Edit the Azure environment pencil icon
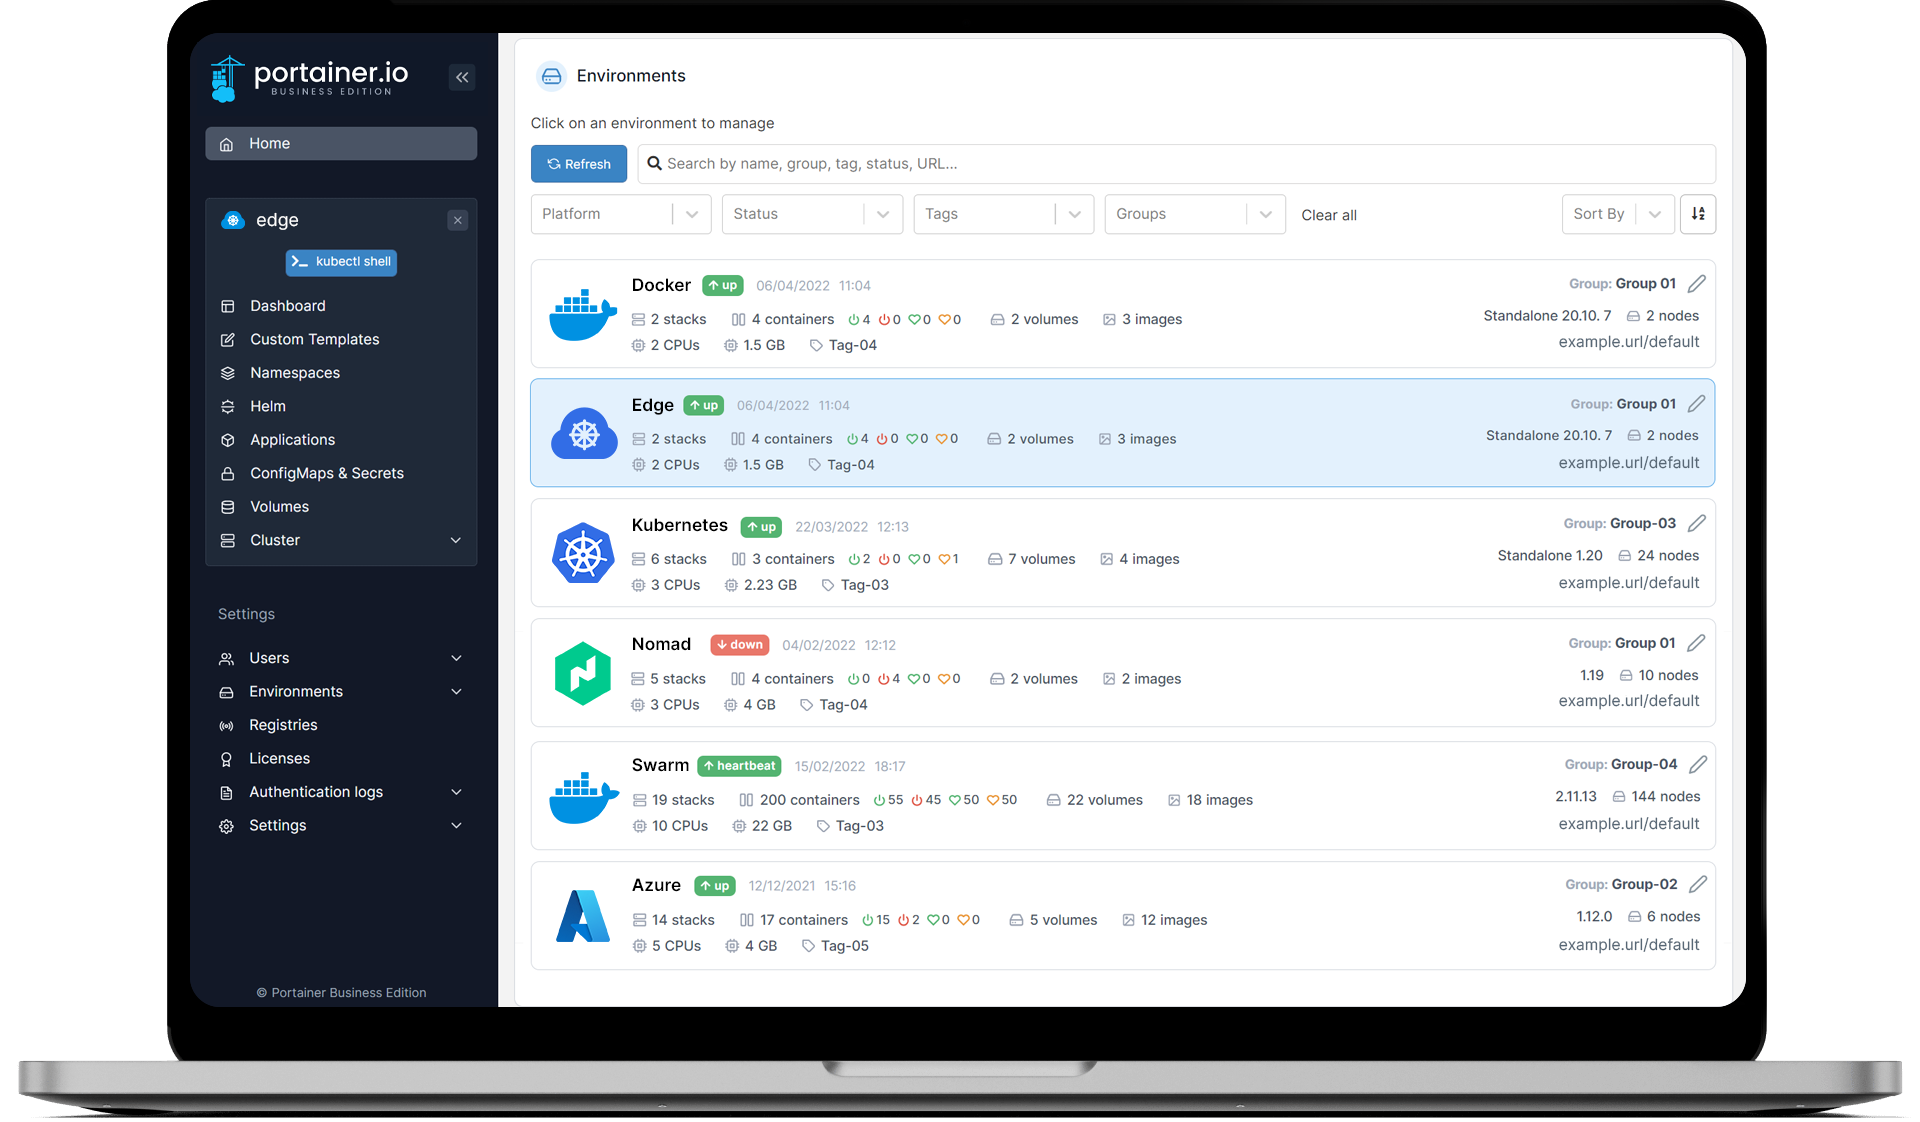The image size is (1920, 1122). coord(1698,885)
